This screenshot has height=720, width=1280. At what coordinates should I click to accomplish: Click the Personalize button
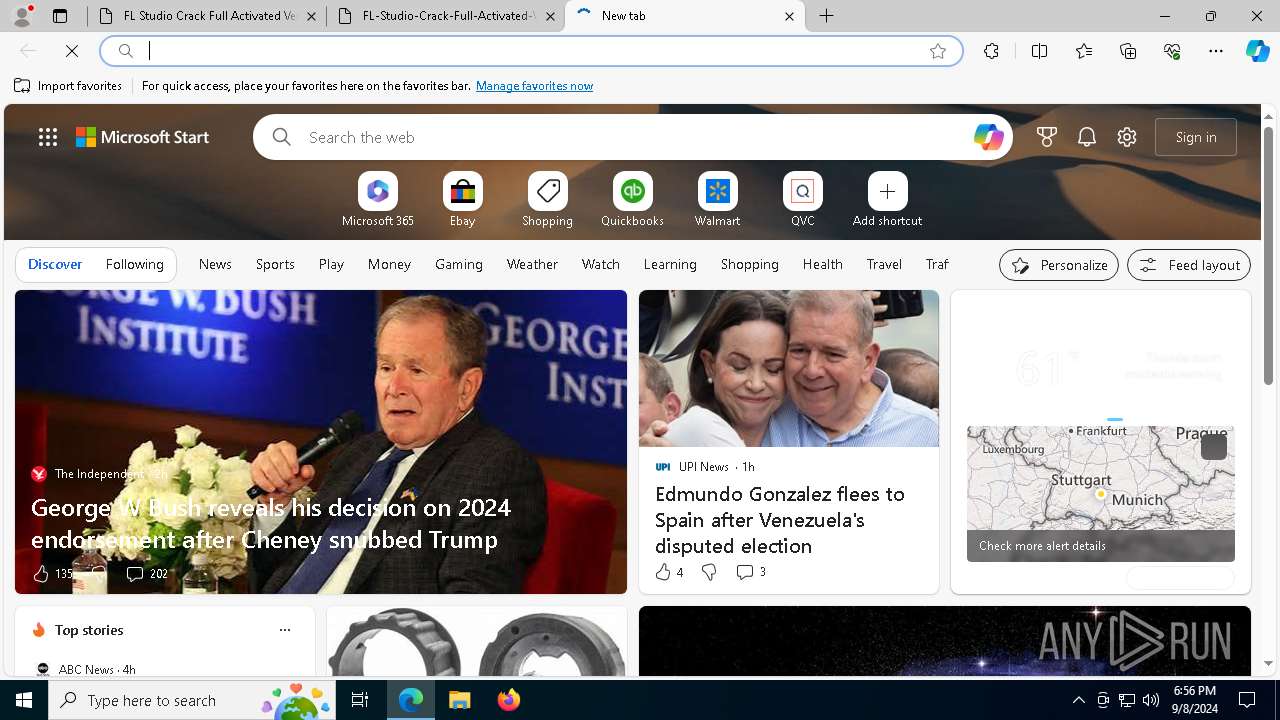1059,265
